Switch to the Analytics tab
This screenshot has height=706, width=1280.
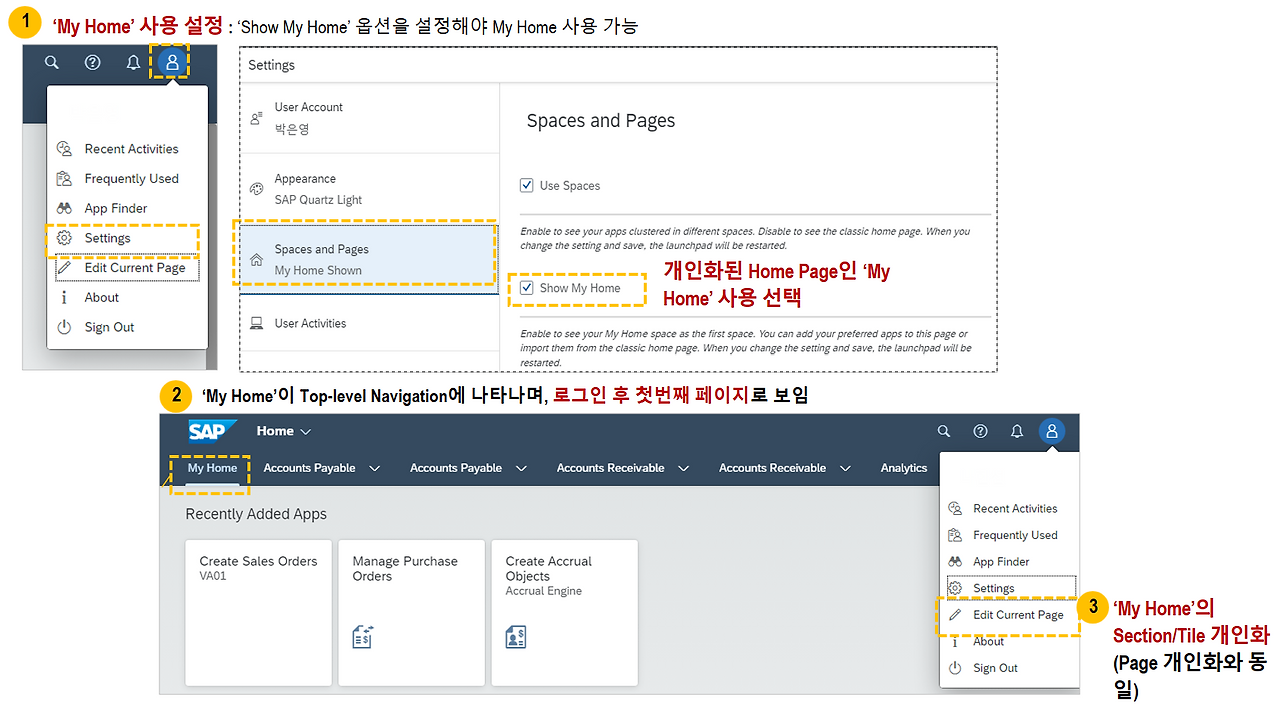[903, 467]
